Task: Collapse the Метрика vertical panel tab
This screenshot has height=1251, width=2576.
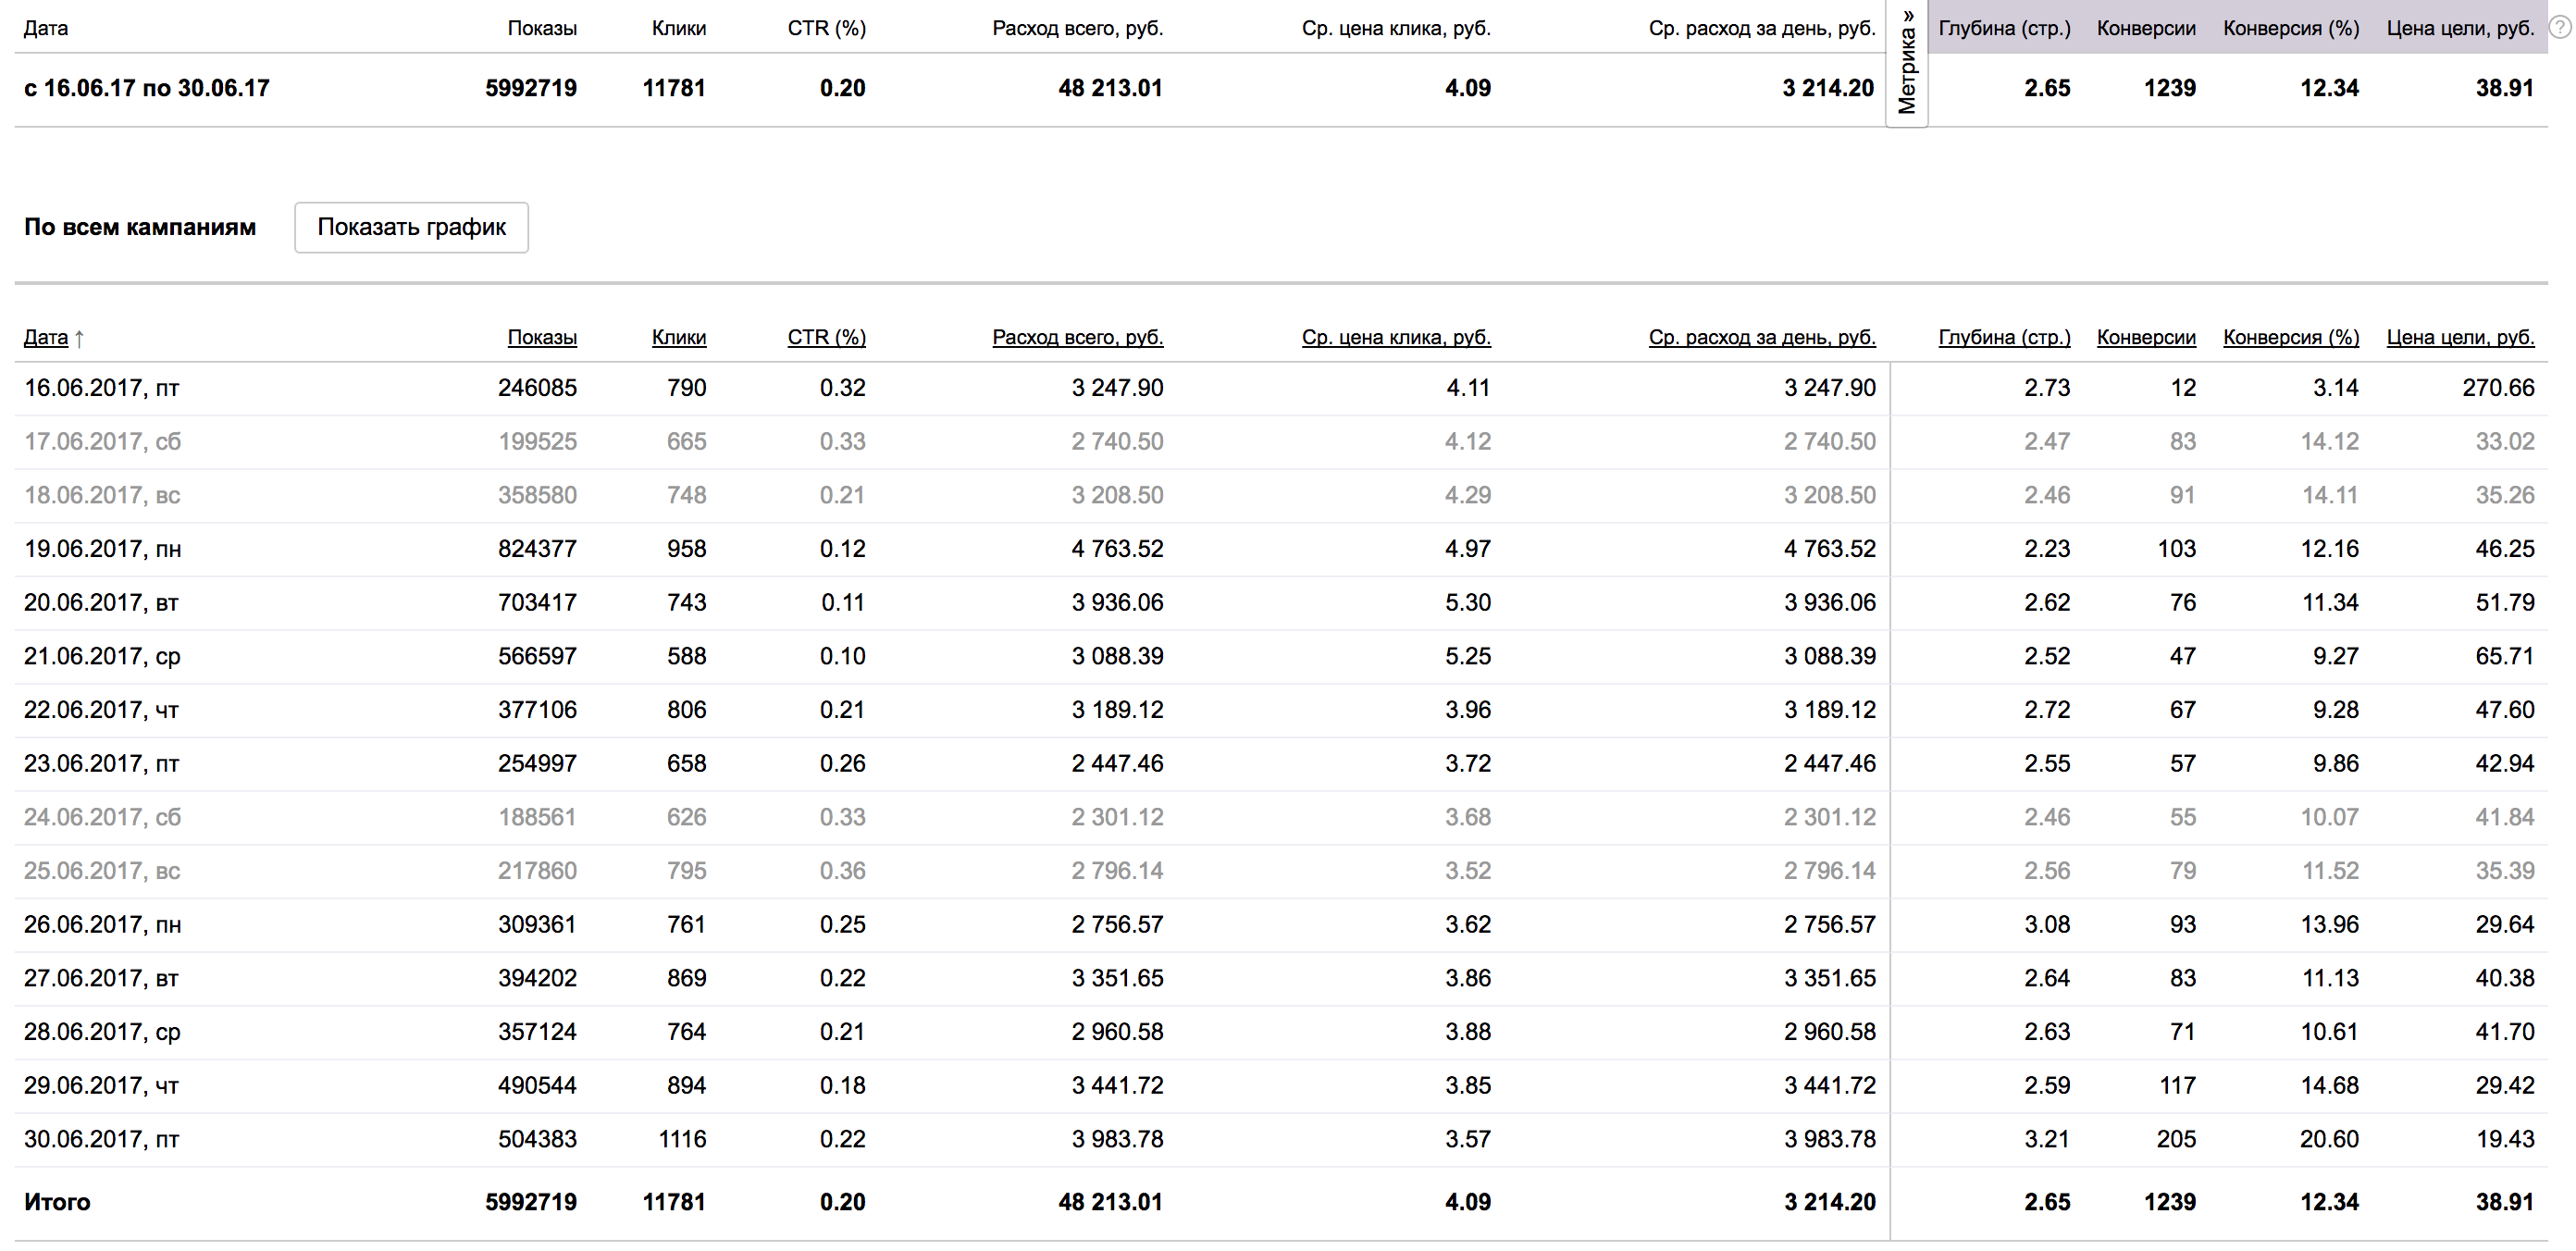Action: click(1906, 62)
